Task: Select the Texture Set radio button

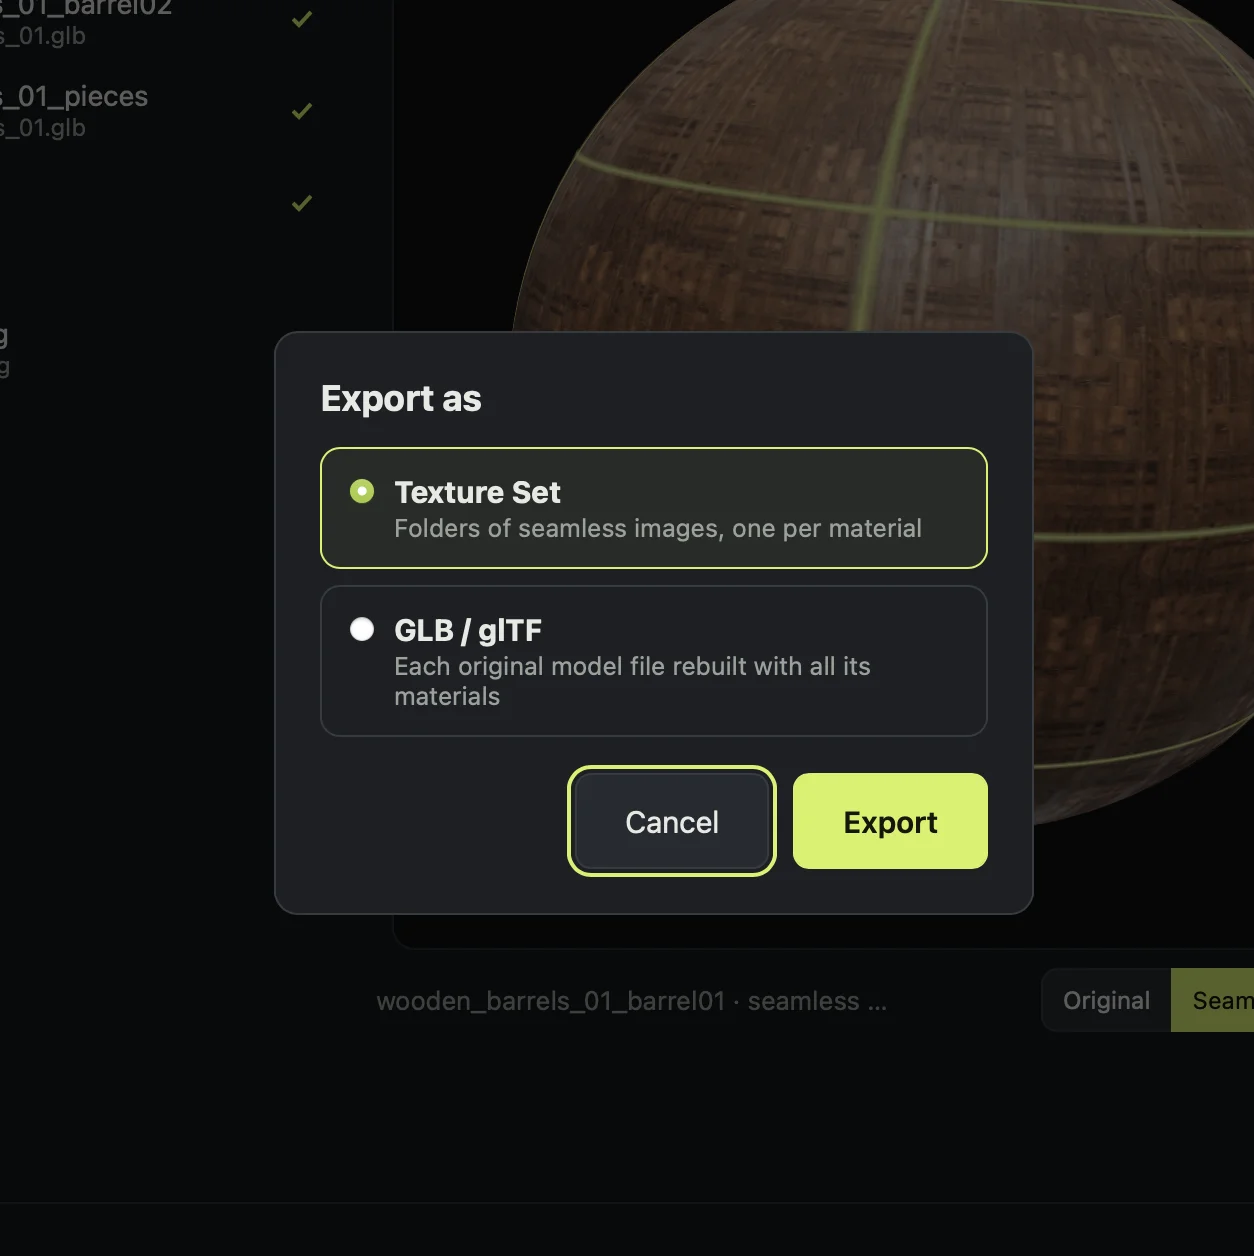Action: click(362, 491)
